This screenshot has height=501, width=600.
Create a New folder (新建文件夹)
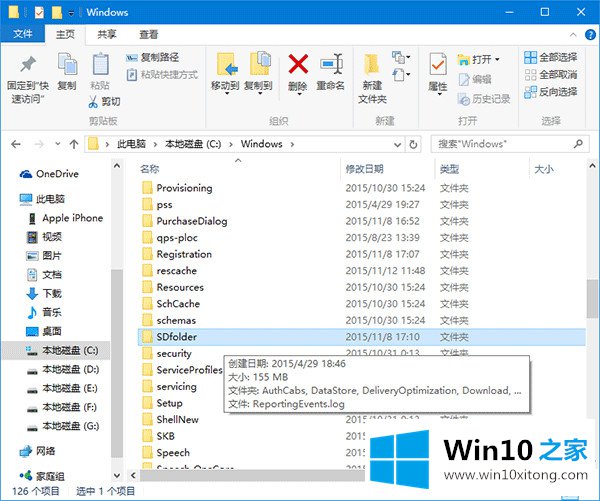click(x=372, y=78)
